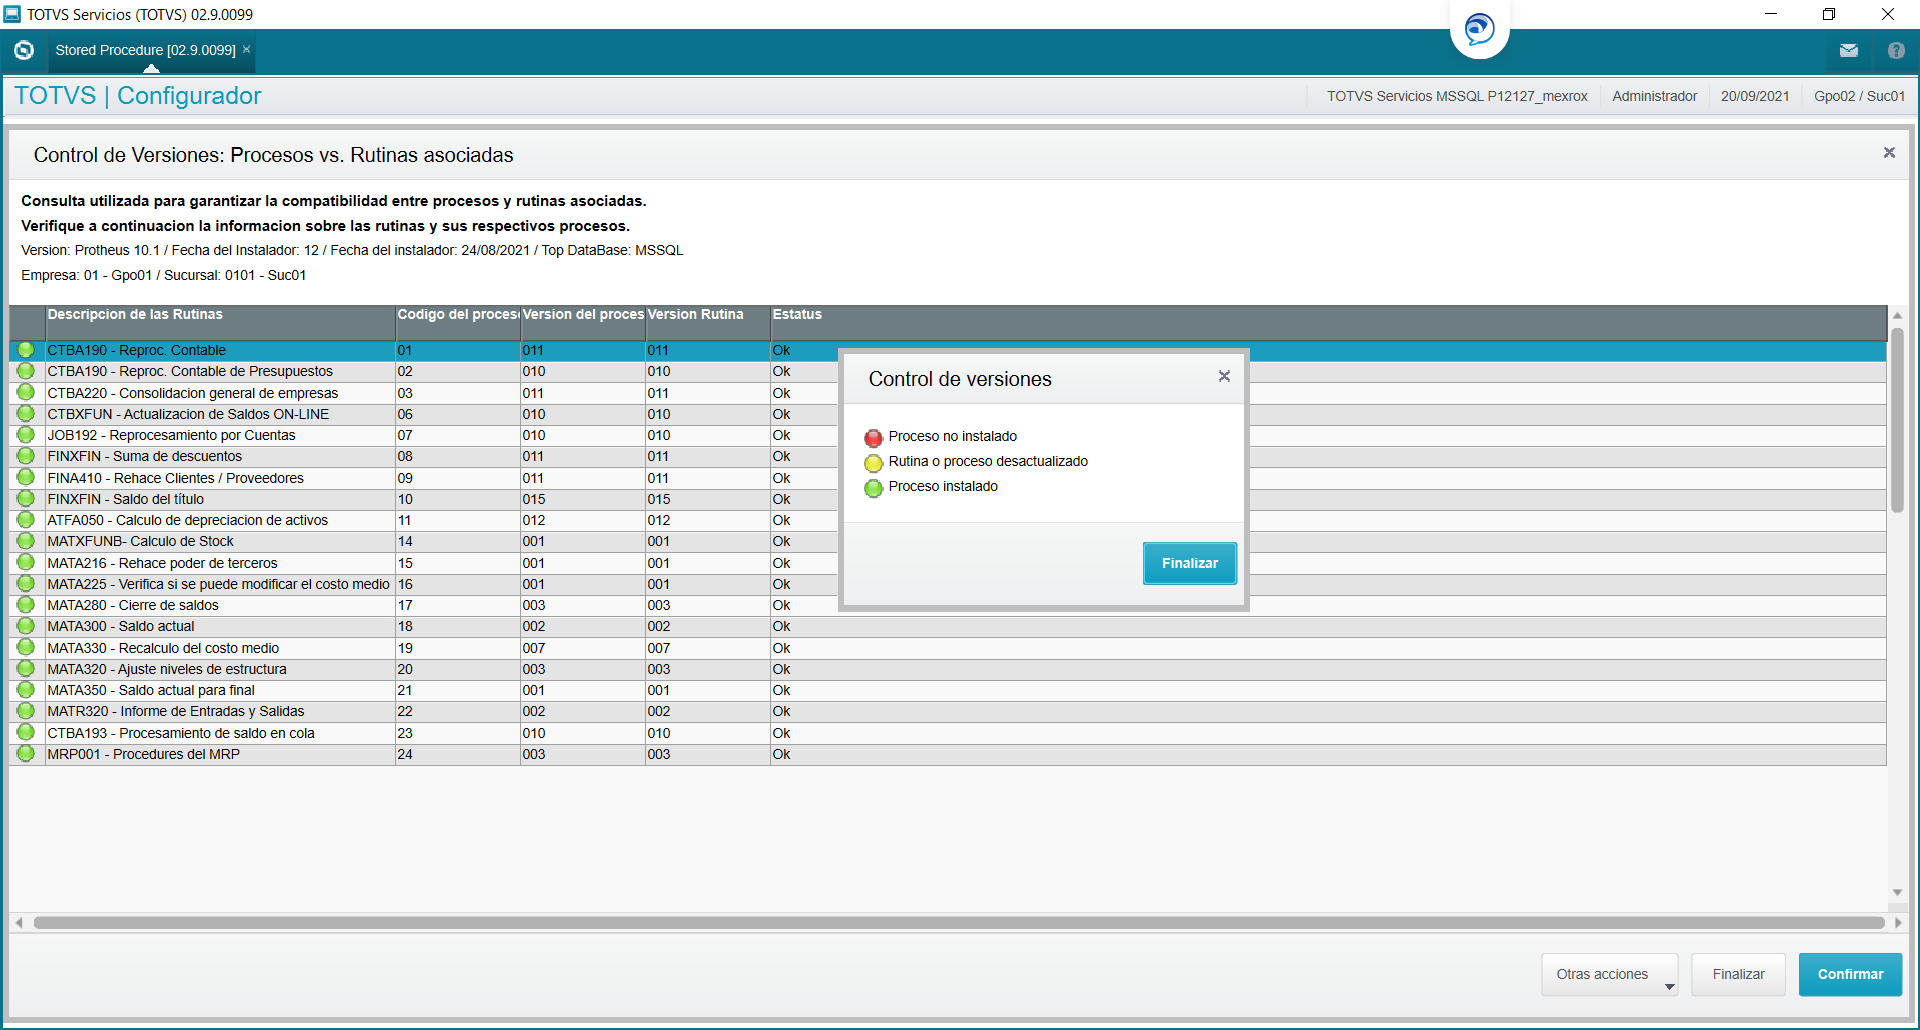The width and height of the screenshot is (1920, 1030).
Task: Click the Gpo02 / Suc01 label
Action: 1859,96
